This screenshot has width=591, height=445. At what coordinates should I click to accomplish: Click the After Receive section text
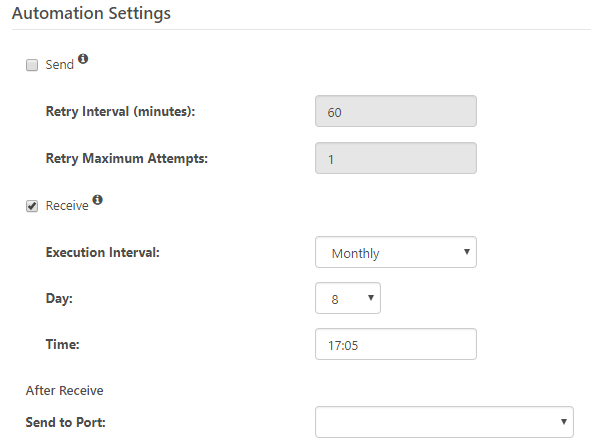click(x=64, y=391)
